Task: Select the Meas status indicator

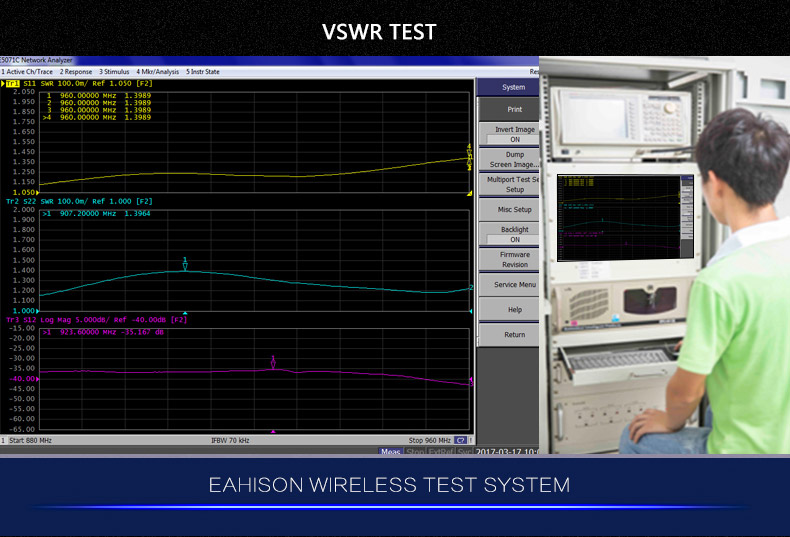Action: point(390,452)
